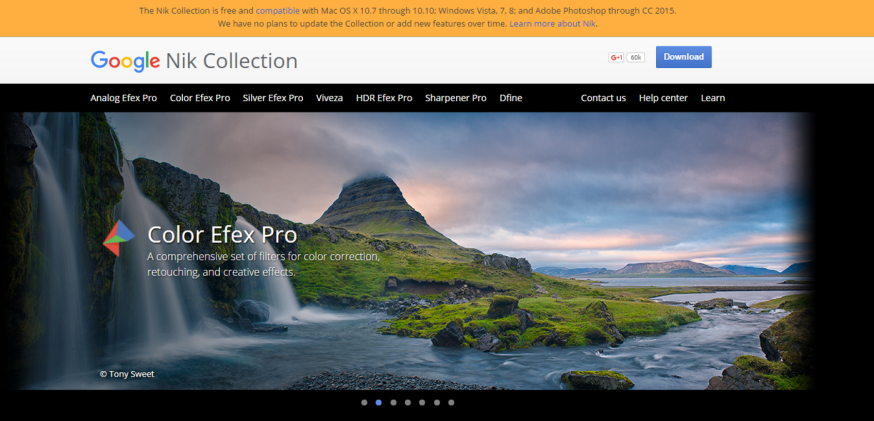The image size is (874, 421).
Task: Navigate to Sharpener Pro
Action: pyautogui.click(x=456, y=98)
